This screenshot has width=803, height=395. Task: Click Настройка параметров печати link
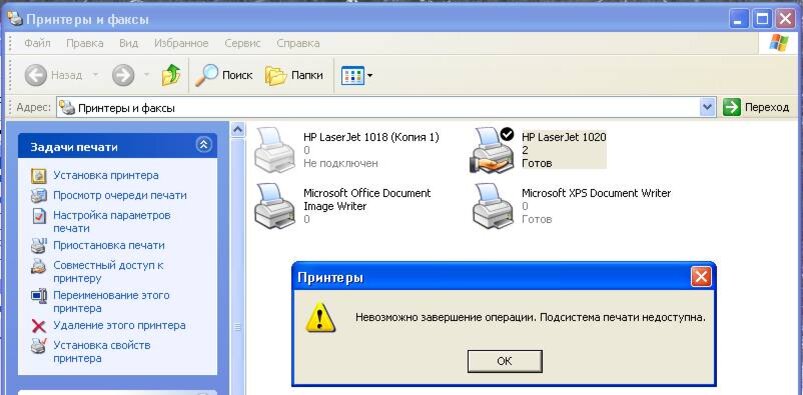tap(112, 221)
